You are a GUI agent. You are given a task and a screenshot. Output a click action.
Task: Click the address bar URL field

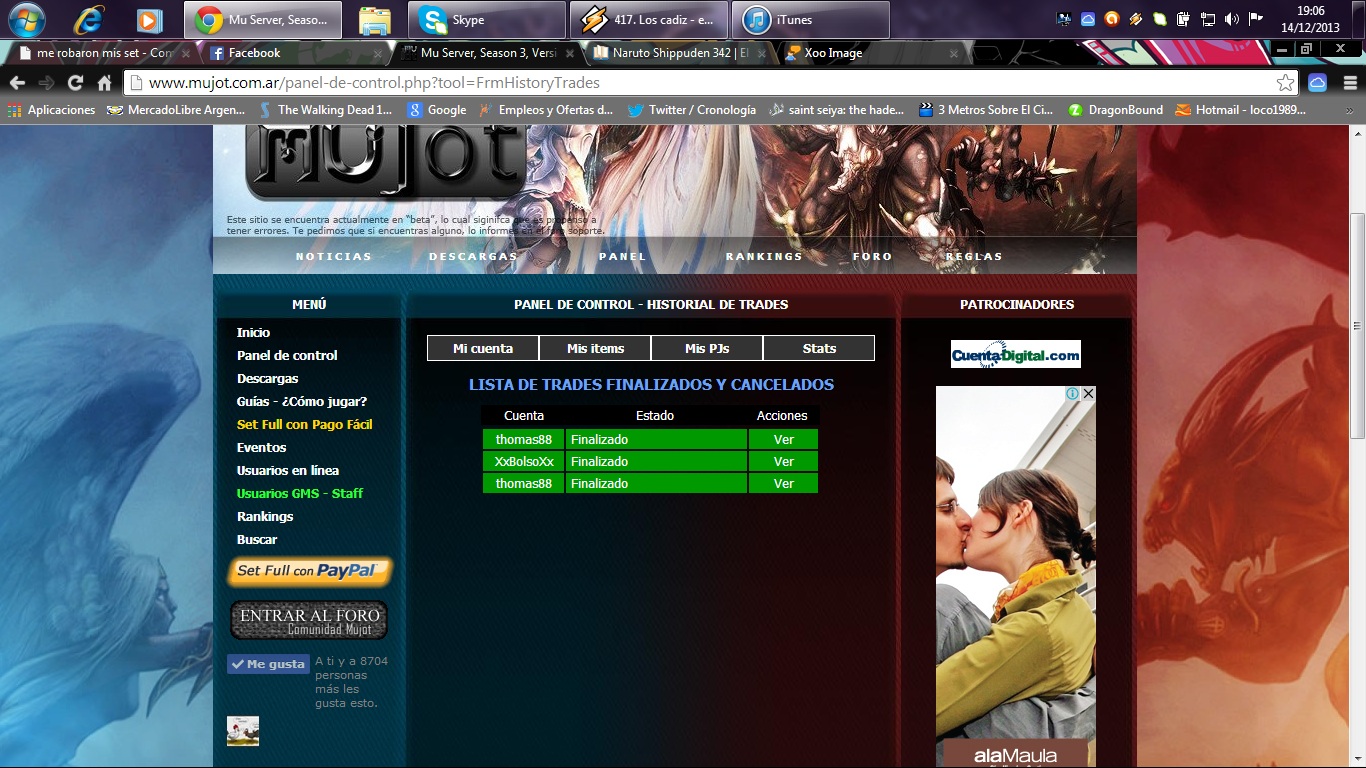click(x=700, y=83)
